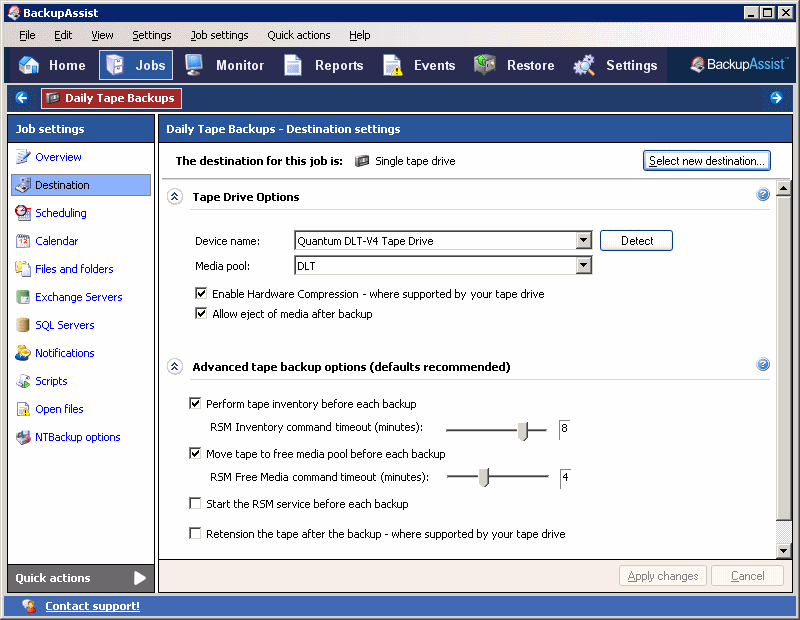Viewport: 800px width, 620px height.
Task: Click the RSM Free Media timeout value field
Action: click(565, 477)
